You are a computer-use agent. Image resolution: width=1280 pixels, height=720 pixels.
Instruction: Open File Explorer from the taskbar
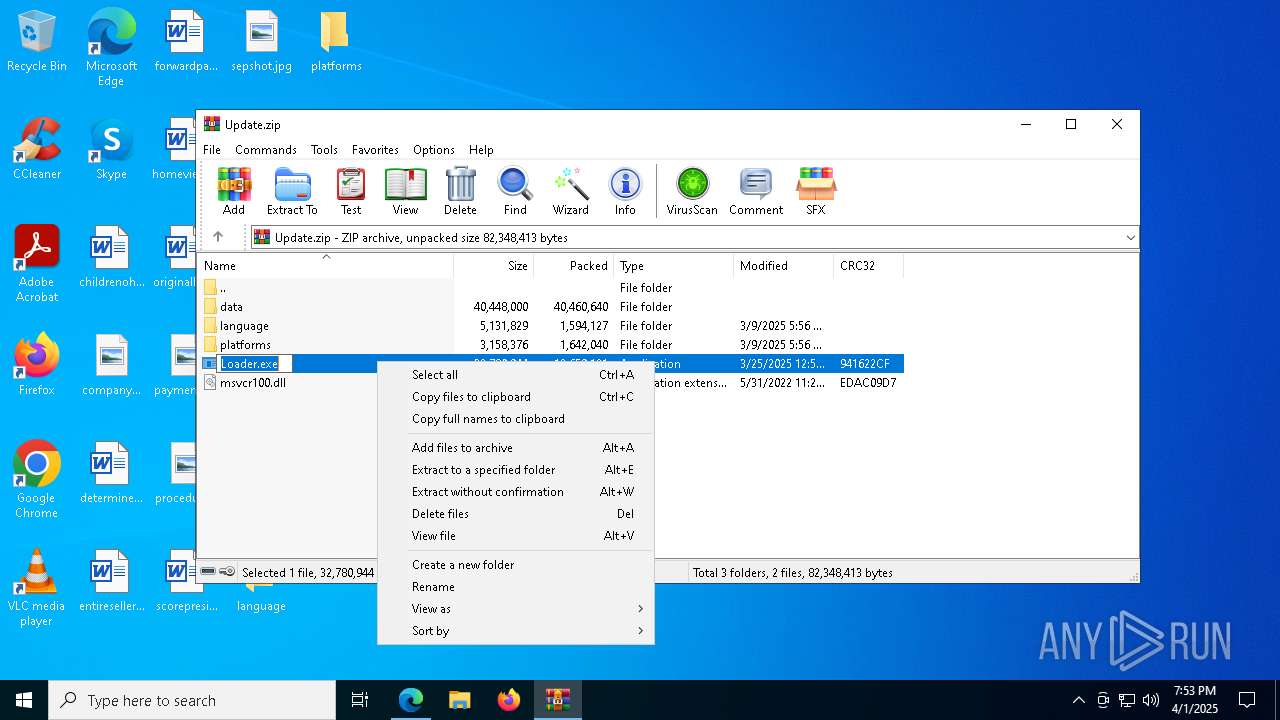[459, 700]
